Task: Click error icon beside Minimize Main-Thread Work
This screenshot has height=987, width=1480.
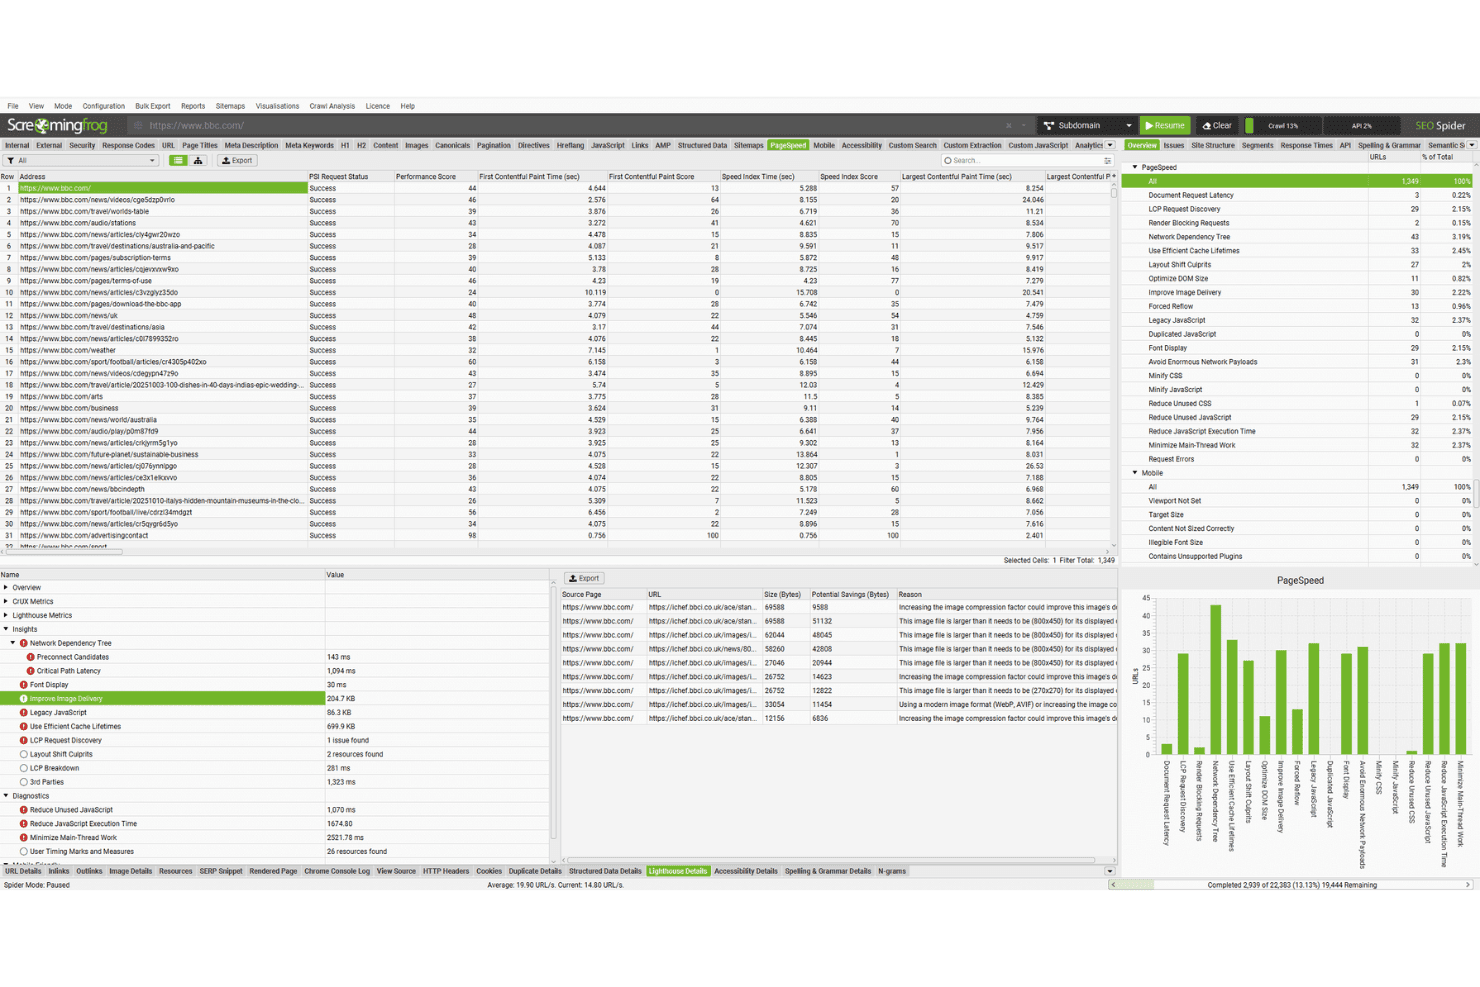Action: tap(24, 838)
